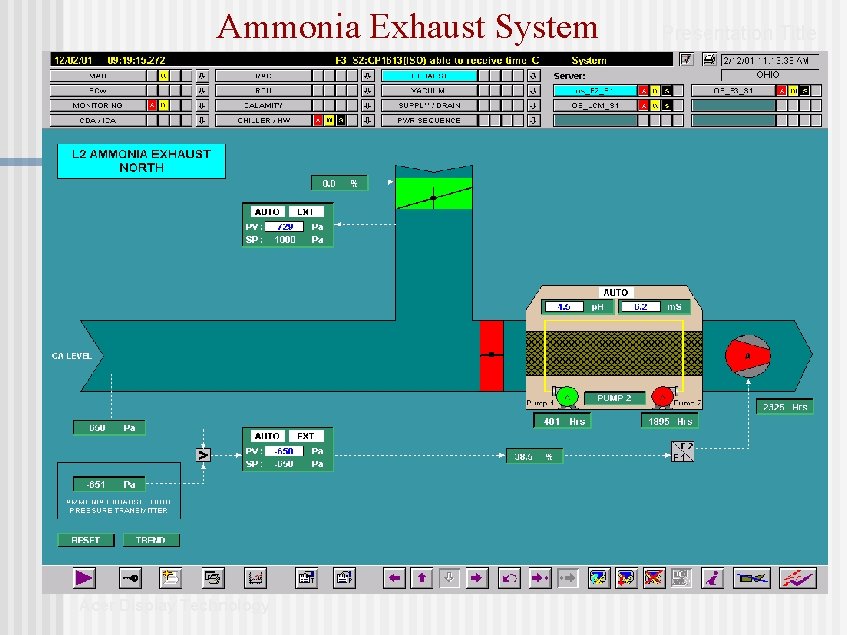This screenshot has height=635, width=847.
Task: Click red A alarm box in MONITORING row
Action: (x=152, y=105)
